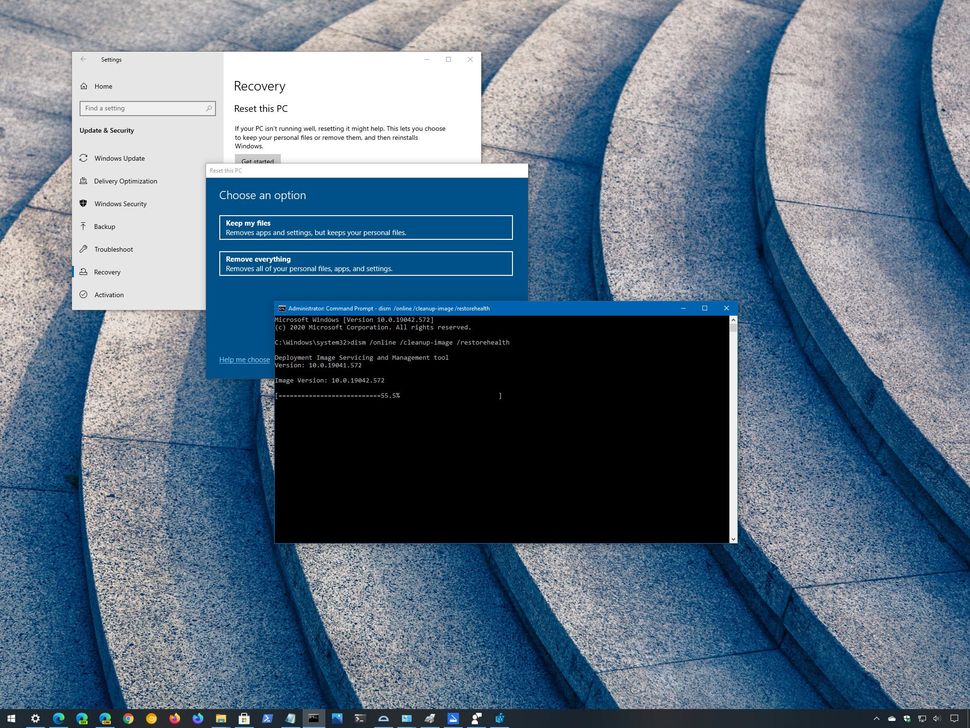The width and height of the screenshot is (970, 728).
Task: Choose Keep my files option
Action: coord(366,227)
